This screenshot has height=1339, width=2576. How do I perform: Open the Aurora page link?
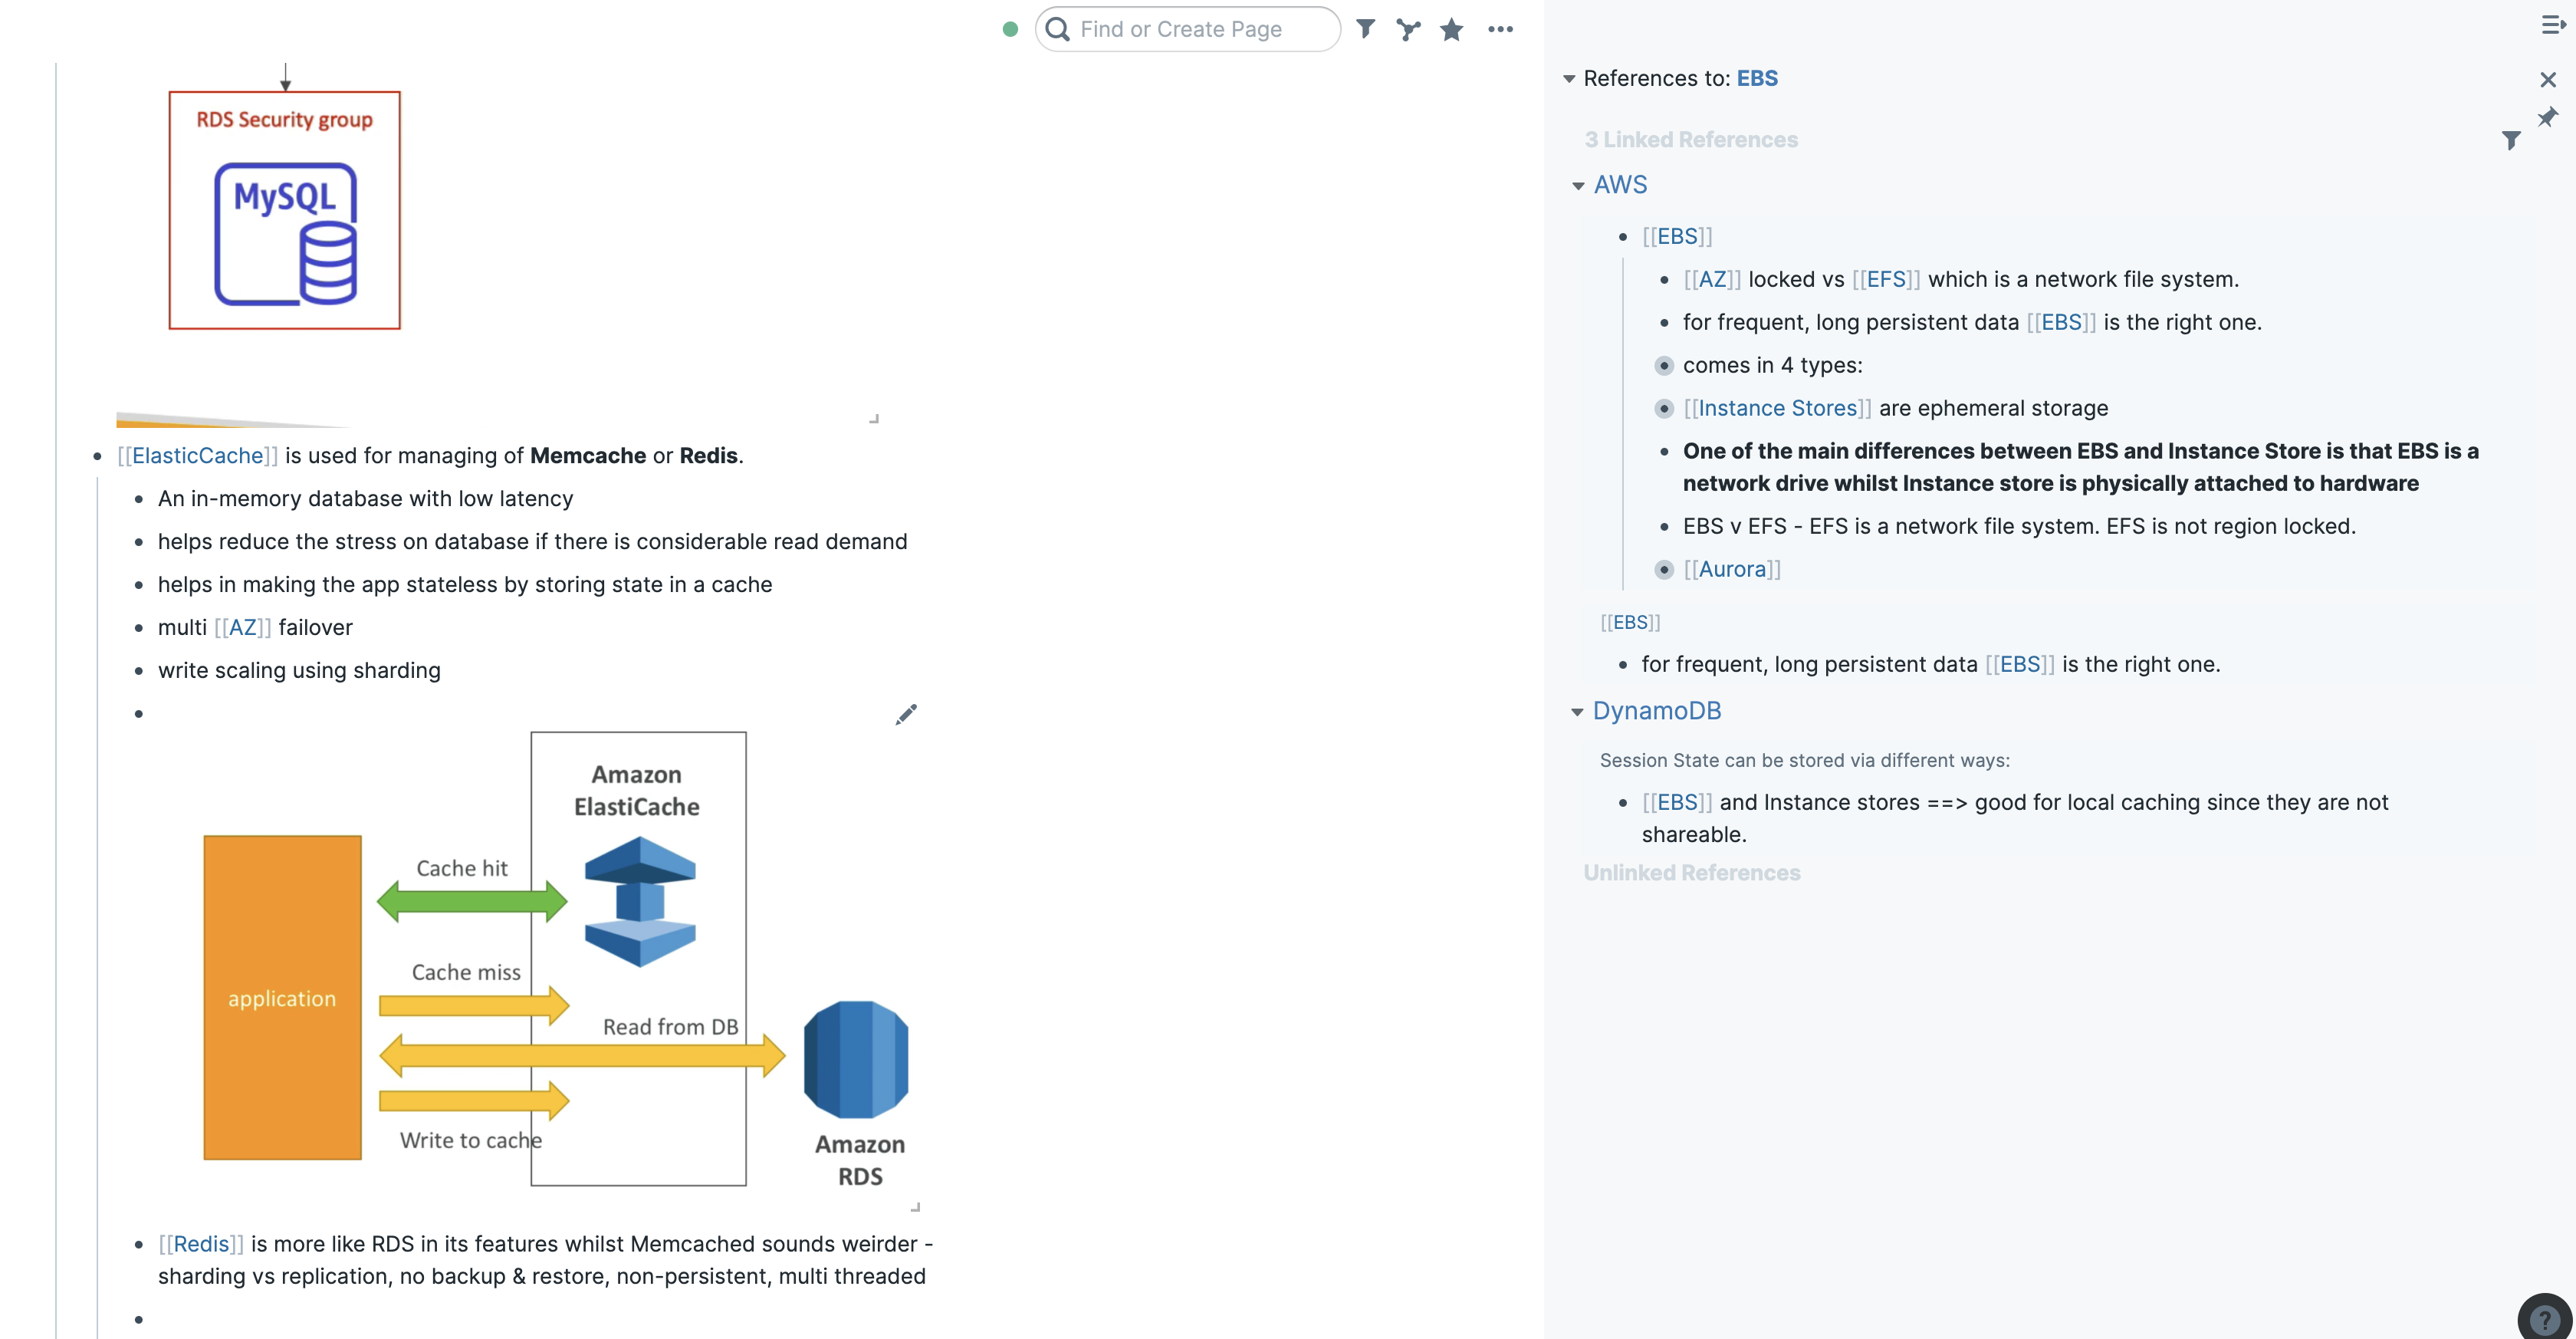(1732, 570)
